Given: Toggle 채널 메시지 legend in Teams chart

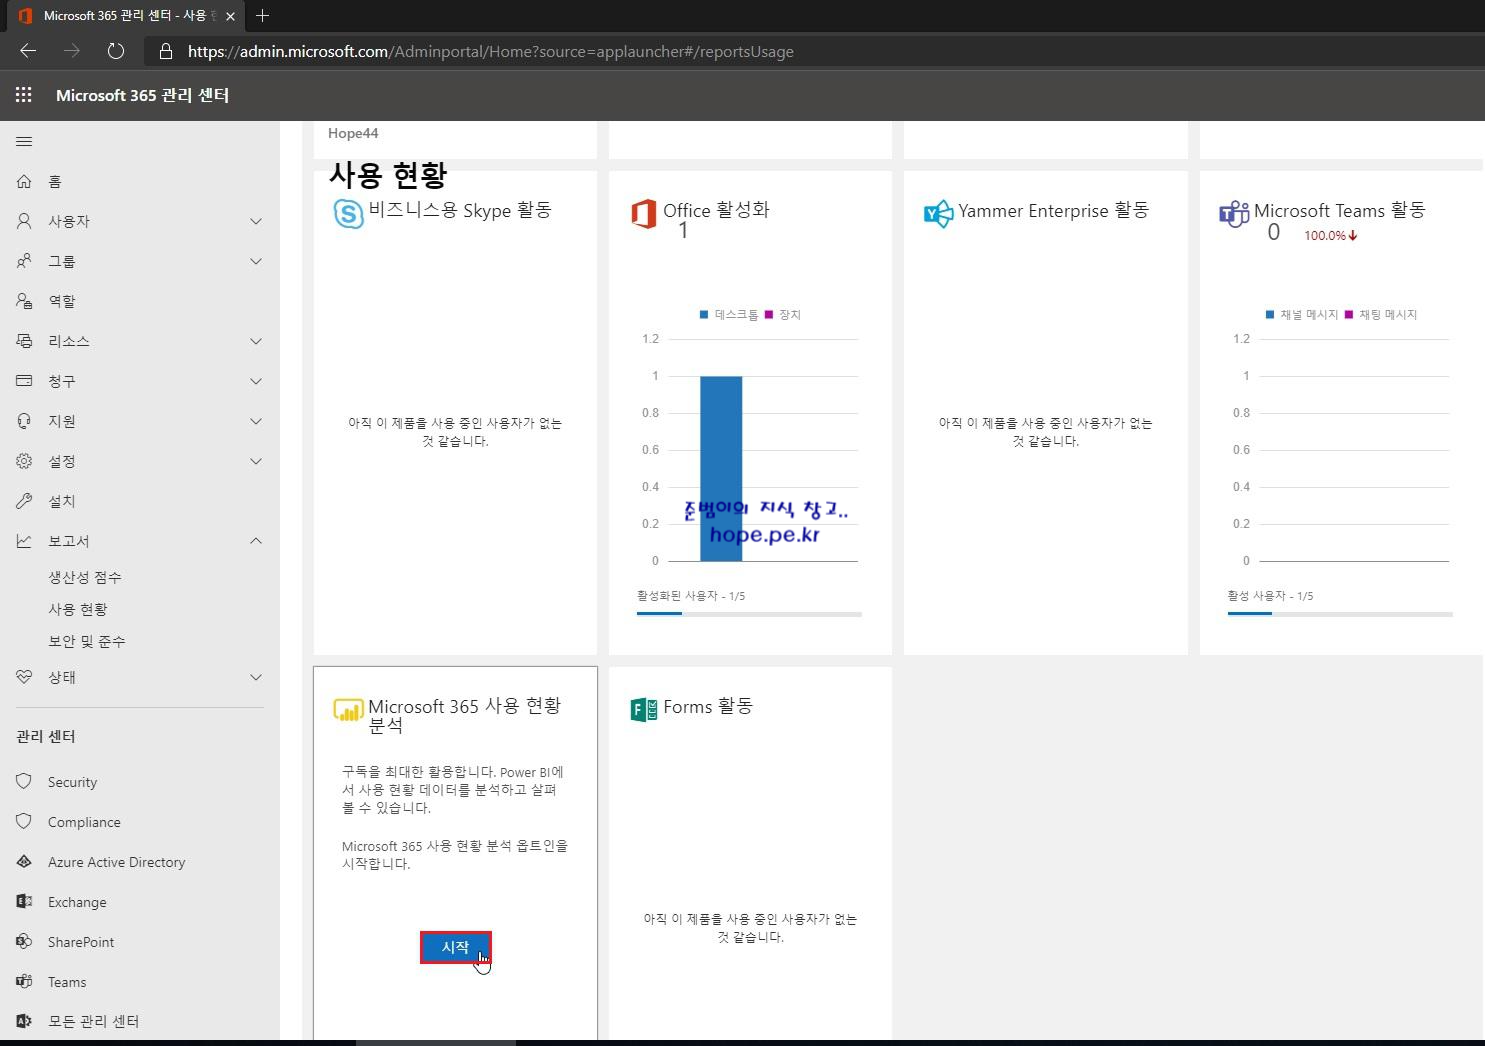Looking at the screenshot, I should coord(1302,314).
